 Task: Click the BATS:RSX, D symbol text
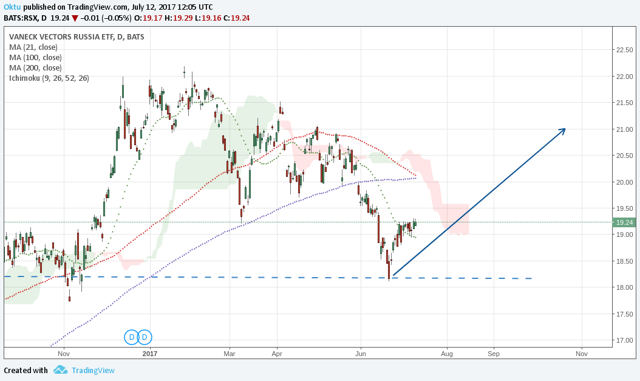pos(25,18)
